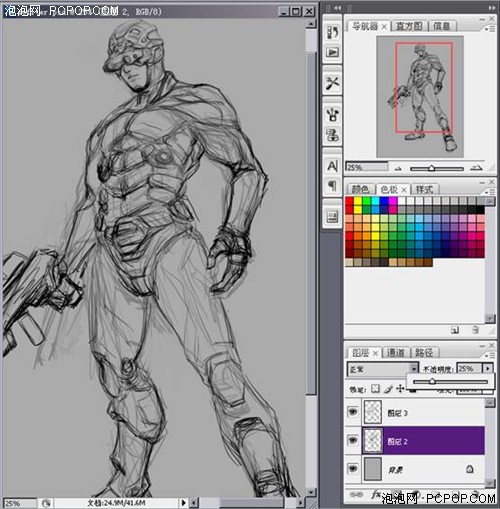
Task: Switch to the 直方图 tab
Action: (409, 26)
